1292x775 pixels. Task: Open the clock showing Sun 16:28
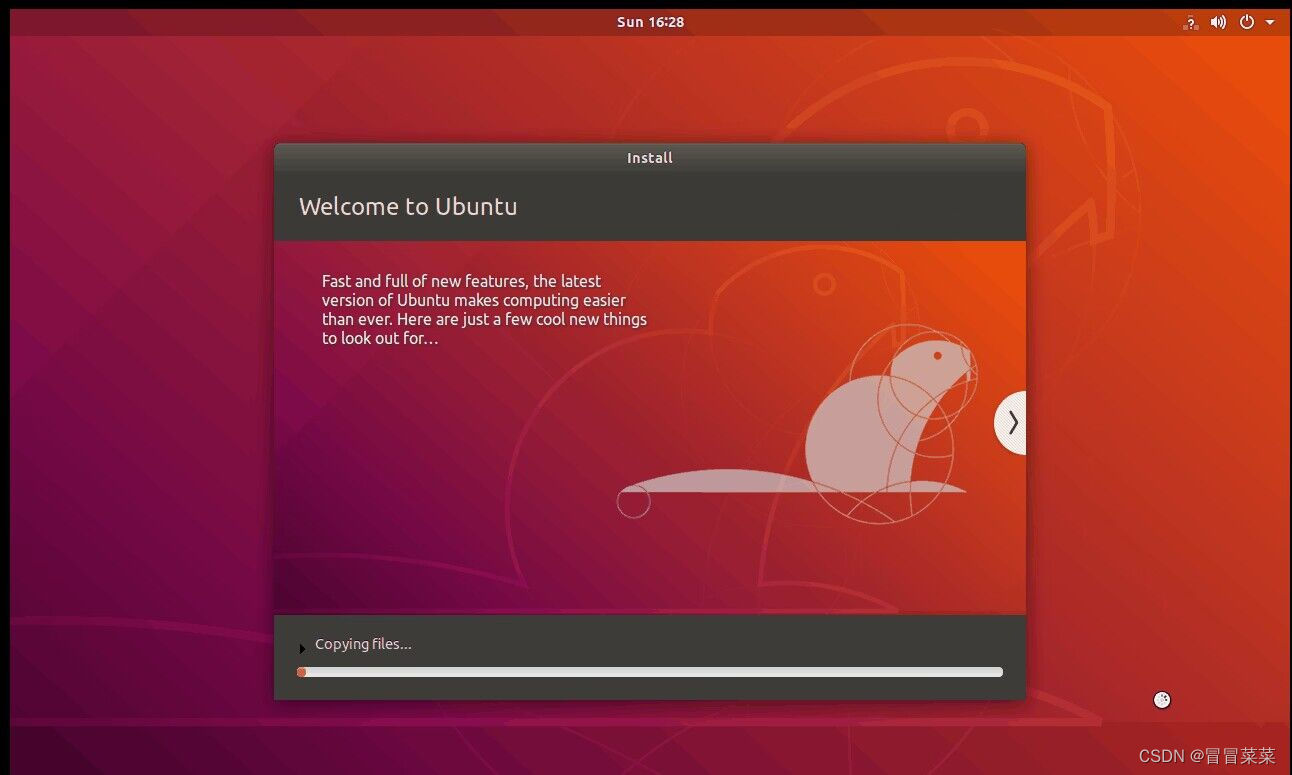[650, 22]
